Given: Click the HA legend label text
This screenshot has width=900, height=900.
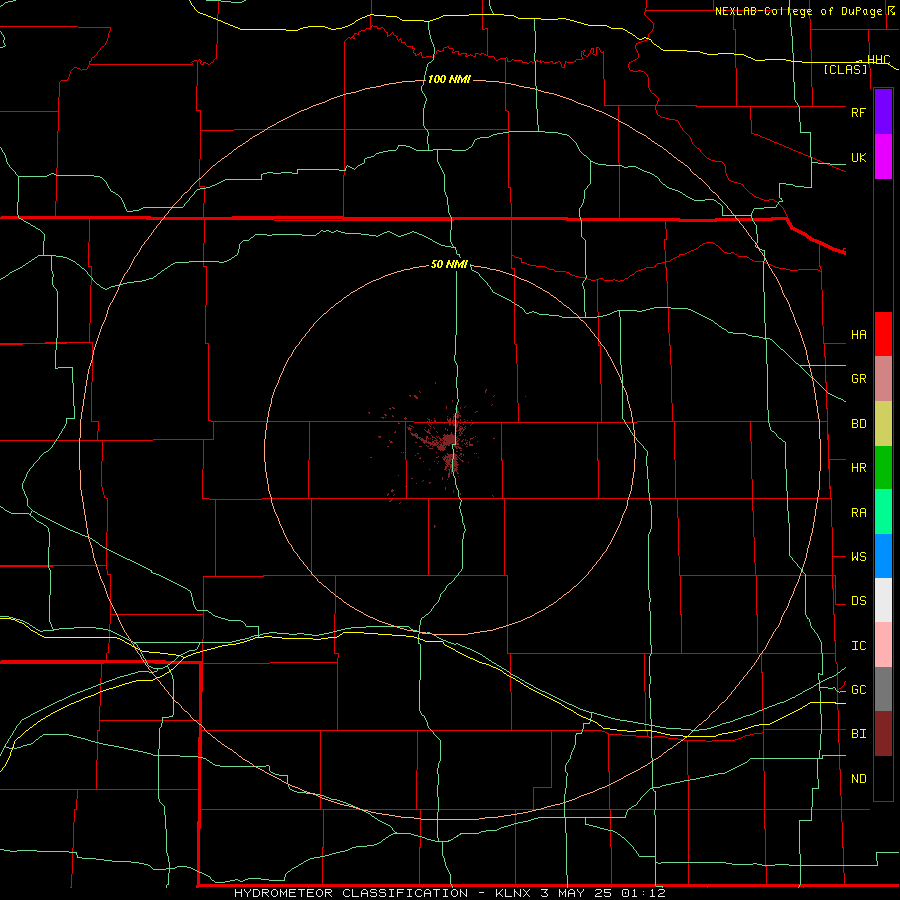Looking at the screenshot, I should coord(858,334).
